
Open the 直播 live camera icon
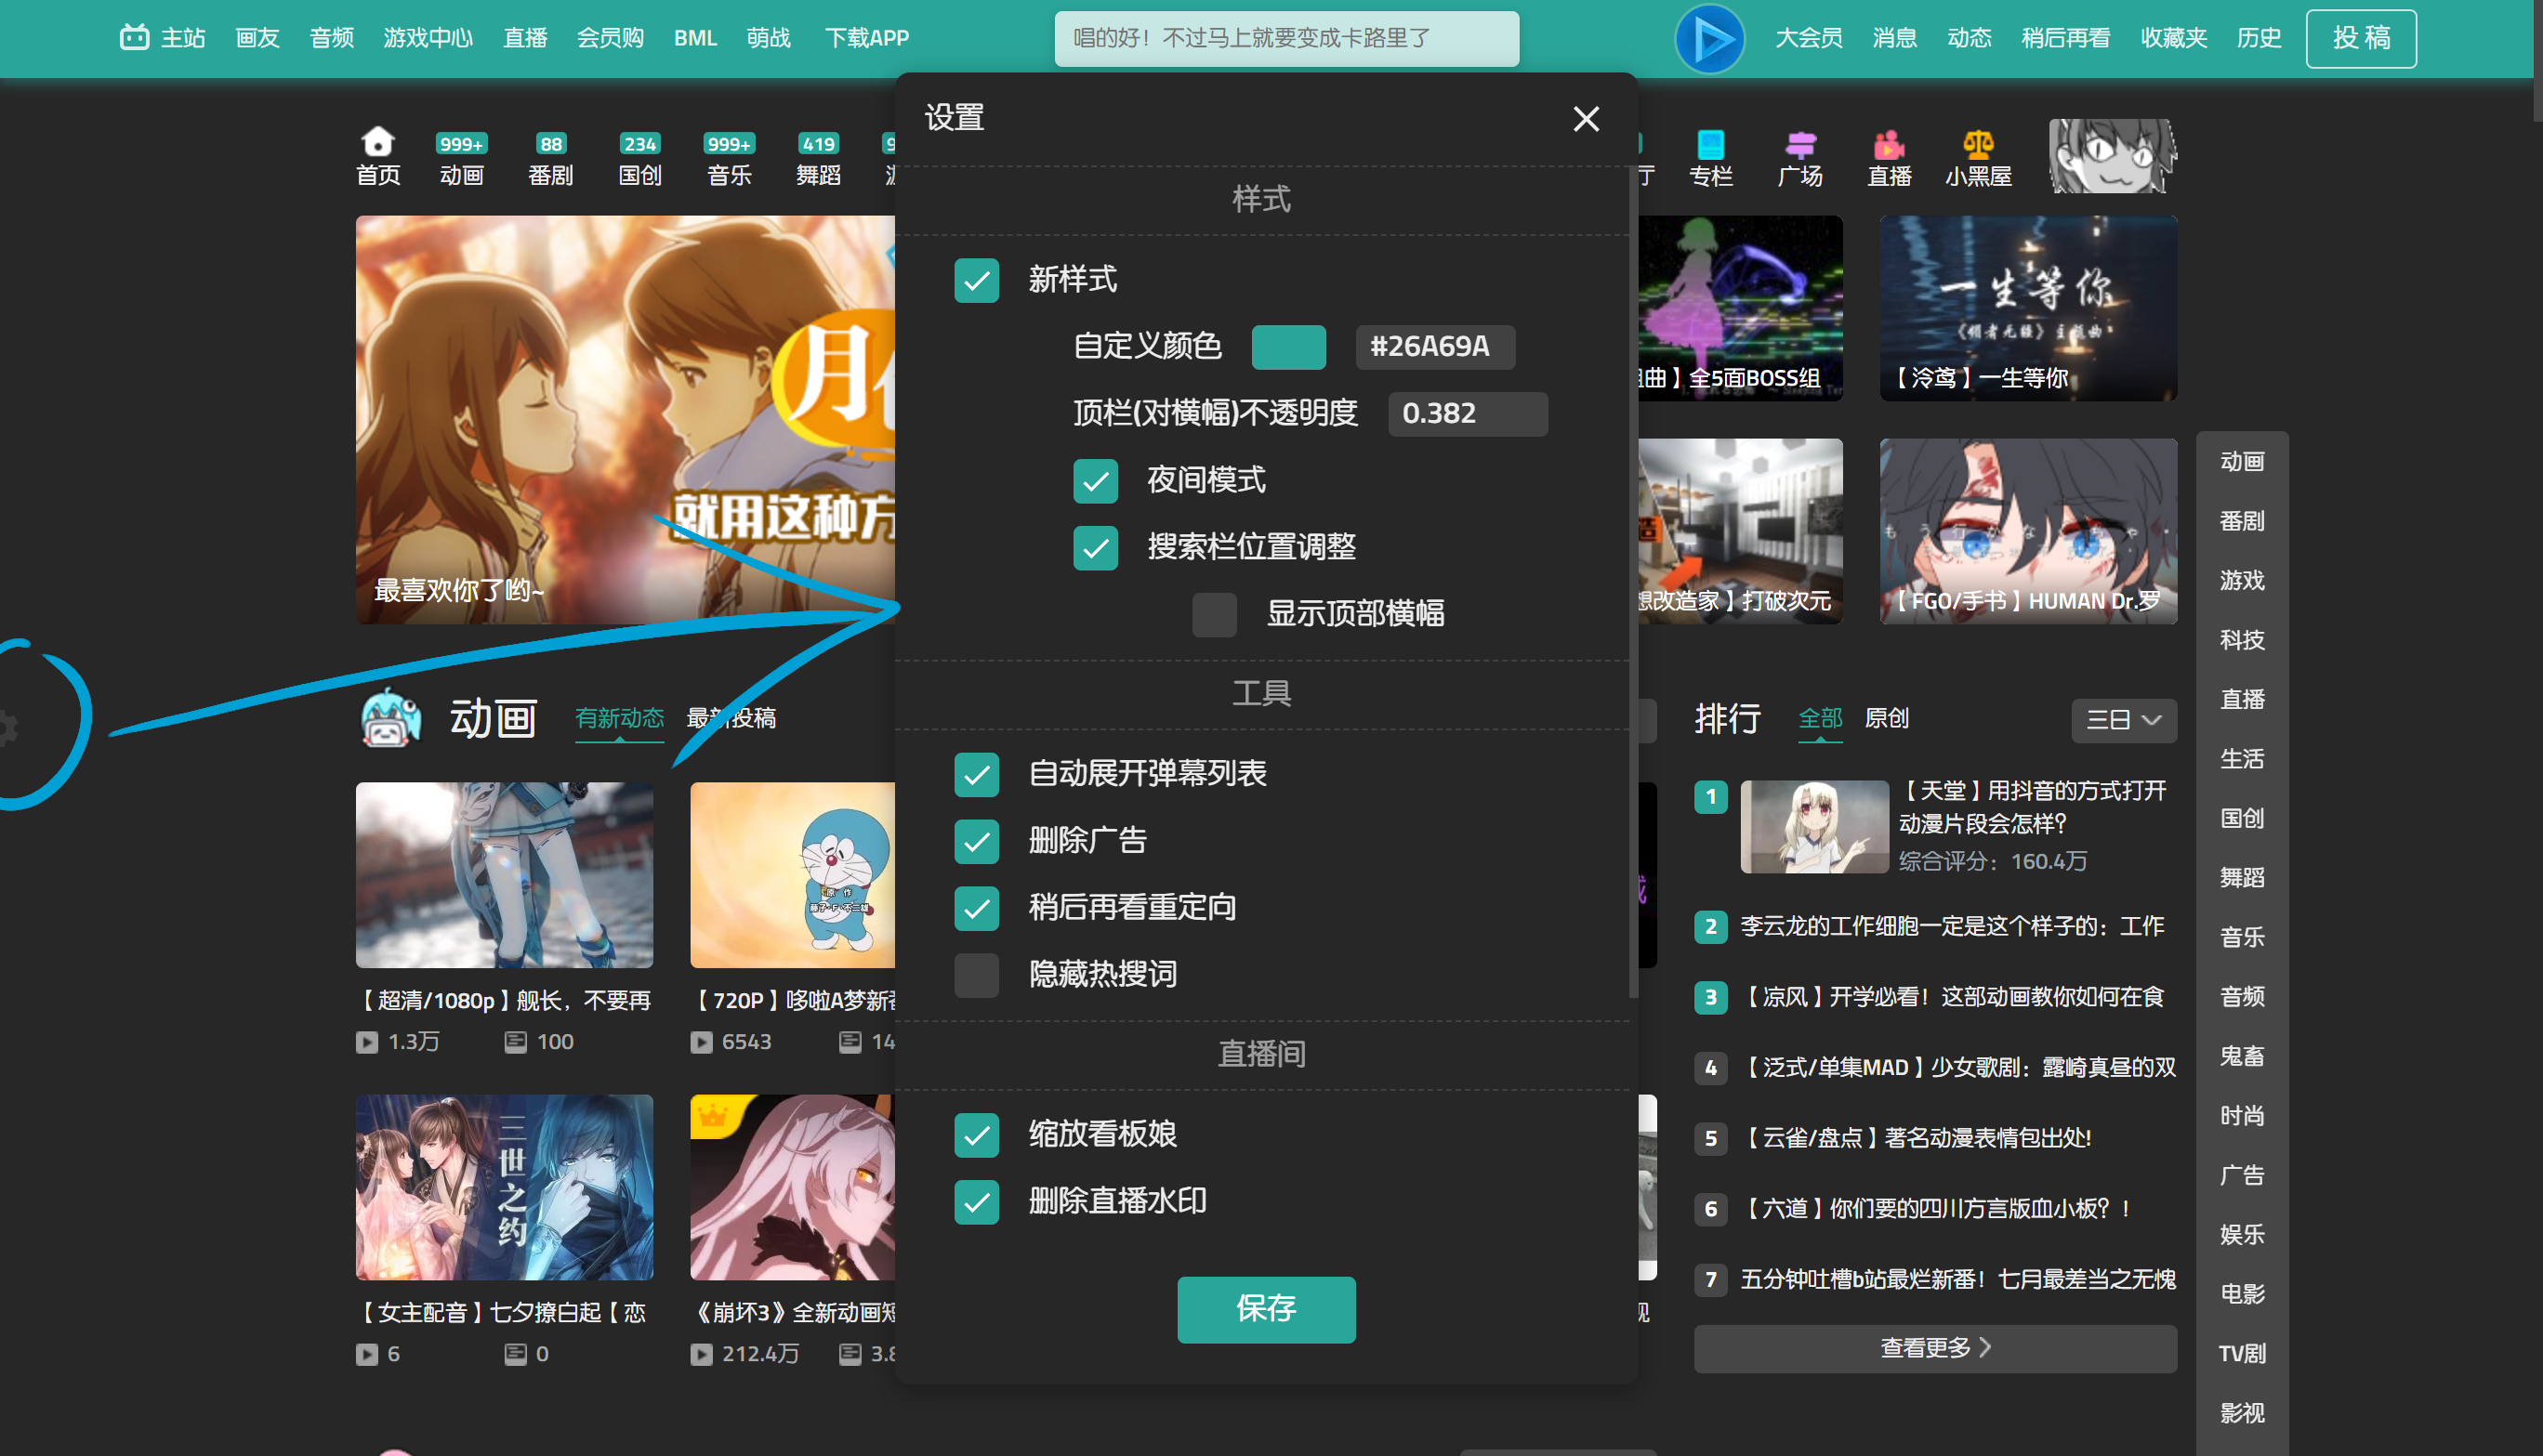(x=1889, y=144)
